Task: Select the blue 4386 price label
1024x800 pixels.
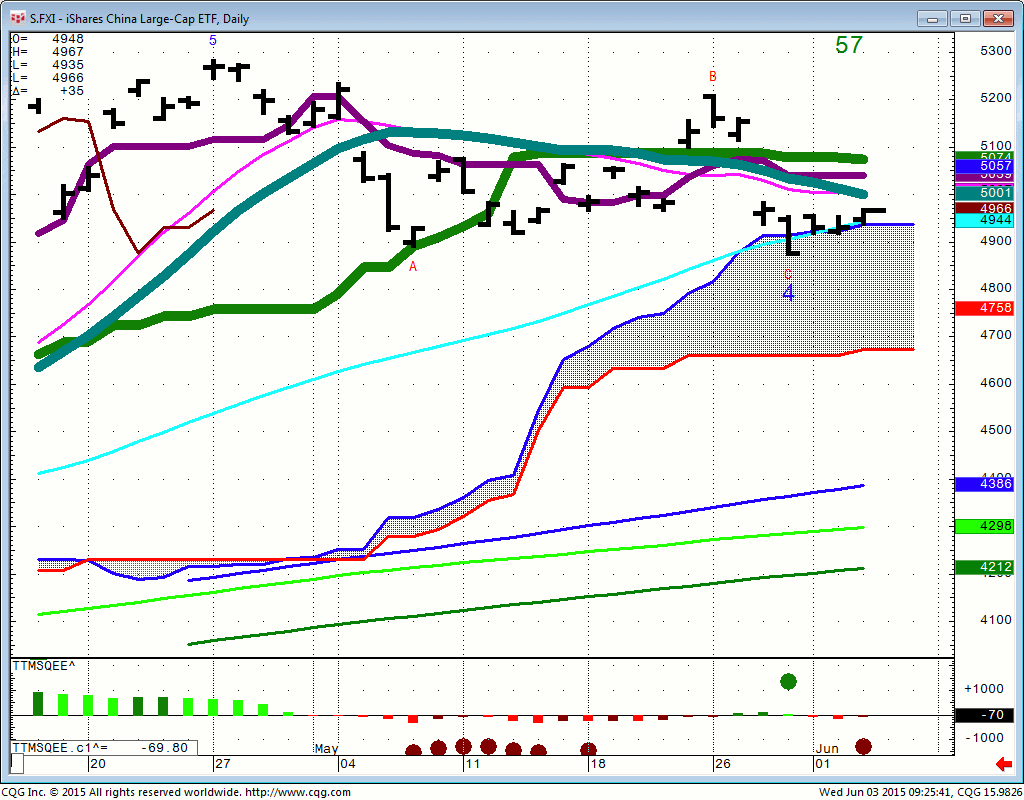Action: (x=984, y=484)
